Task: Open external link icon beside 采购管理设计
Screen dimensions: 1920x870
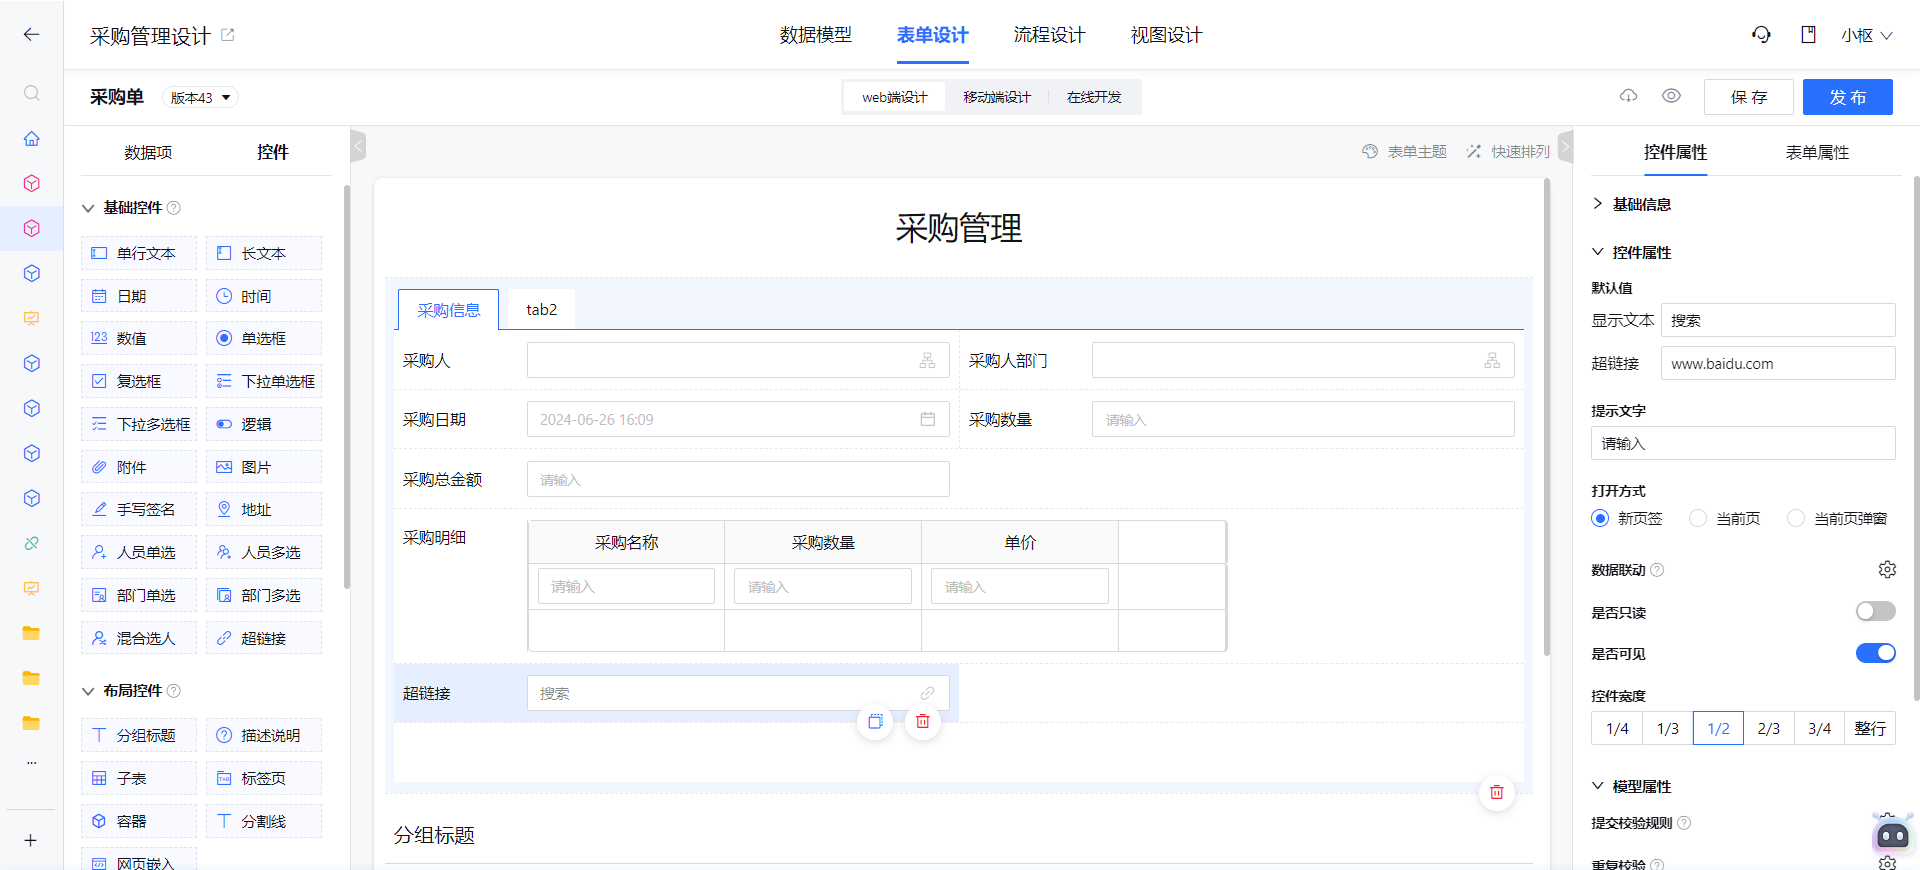Action: click(x=227, y=35)
